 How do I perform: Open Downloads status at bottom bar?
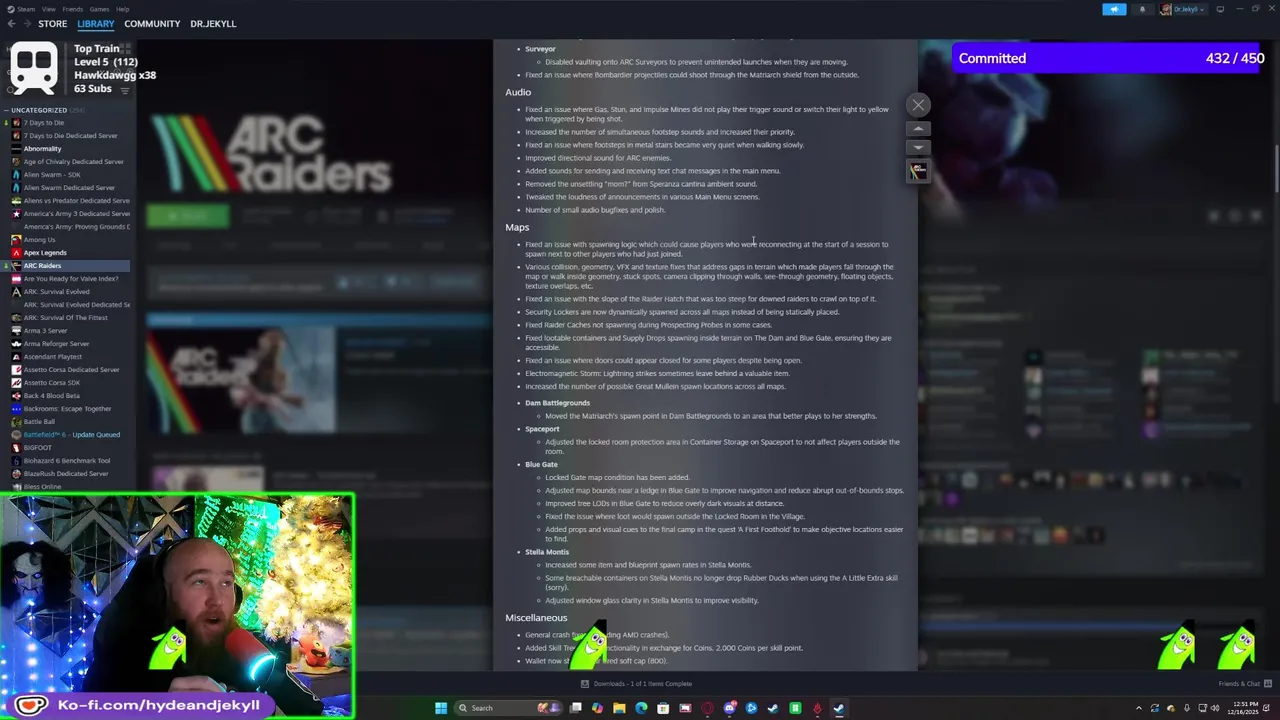pyautogui.click(x=637, y=684)
